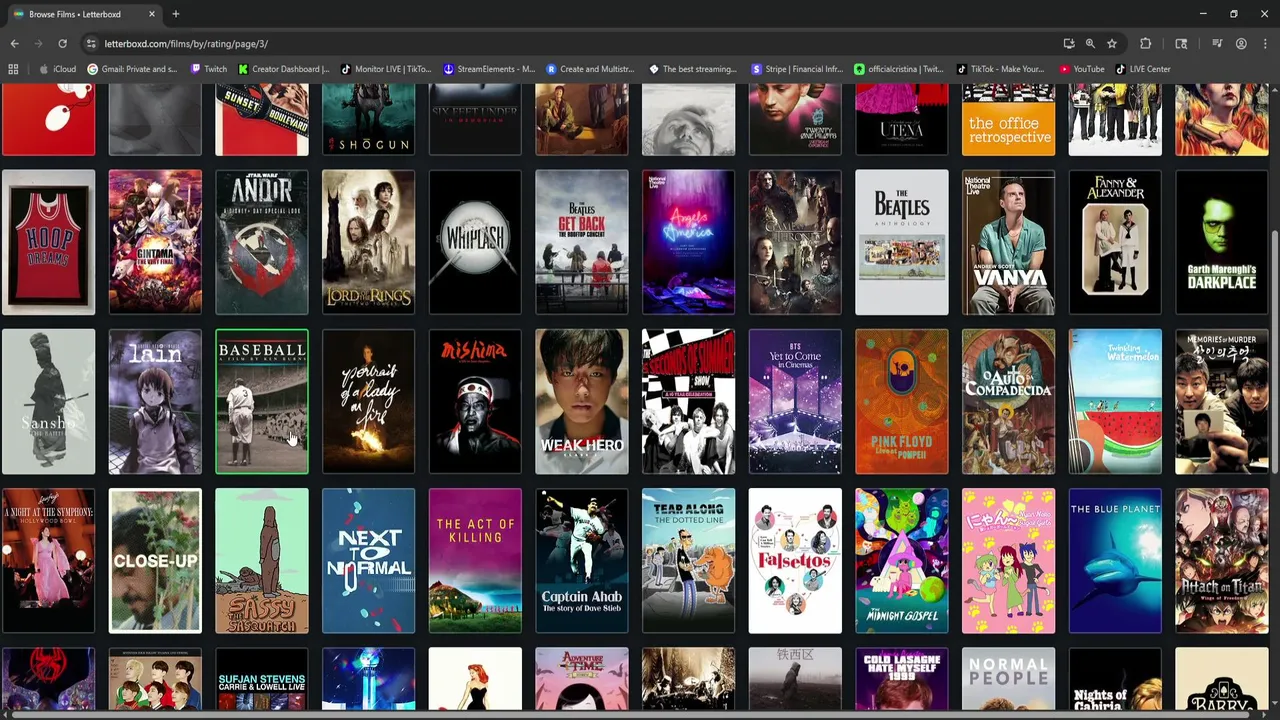Open the Creator Dashboard bookmark
Viewport: 1280px width, 720px height.
pos(284,69)
